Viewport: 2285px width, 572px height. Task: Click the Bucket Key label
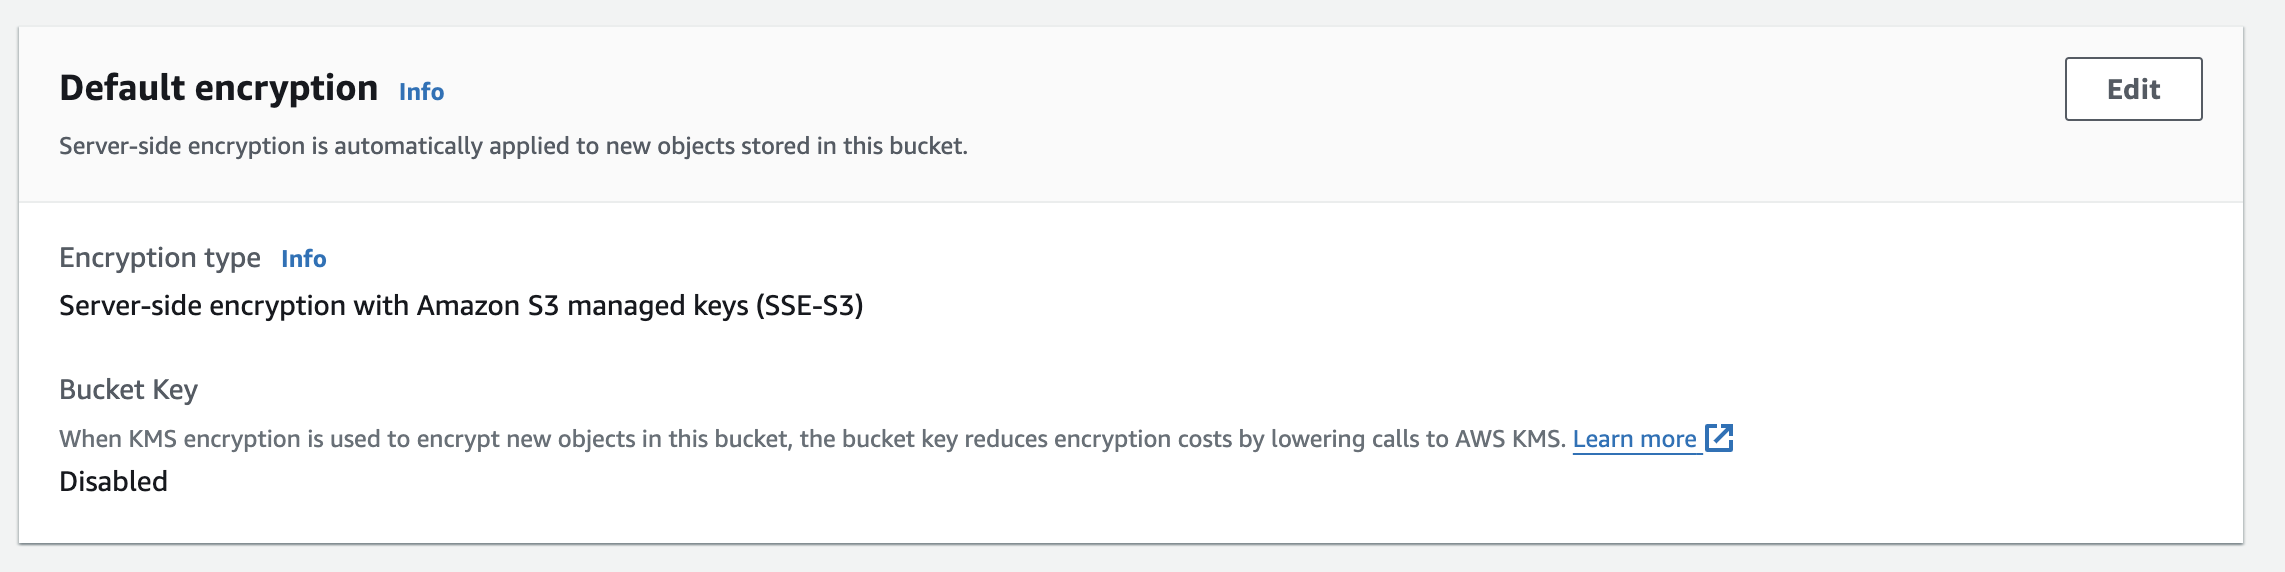(x=128, y=390)
